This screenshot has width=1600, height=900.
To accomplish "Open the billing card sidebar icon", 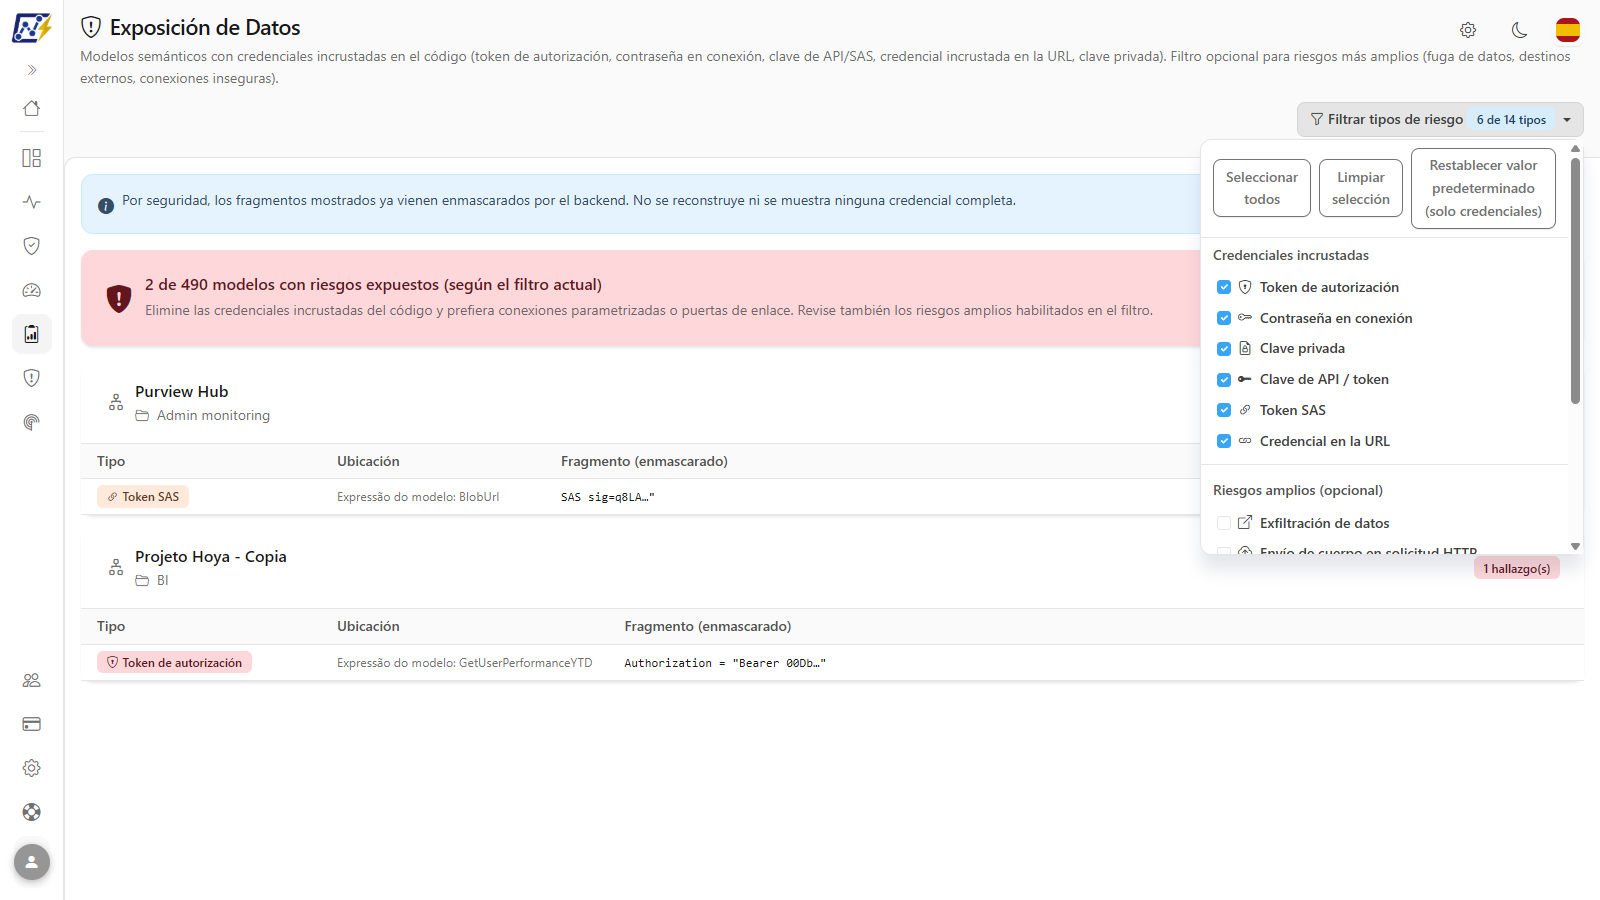I will 32,724.
